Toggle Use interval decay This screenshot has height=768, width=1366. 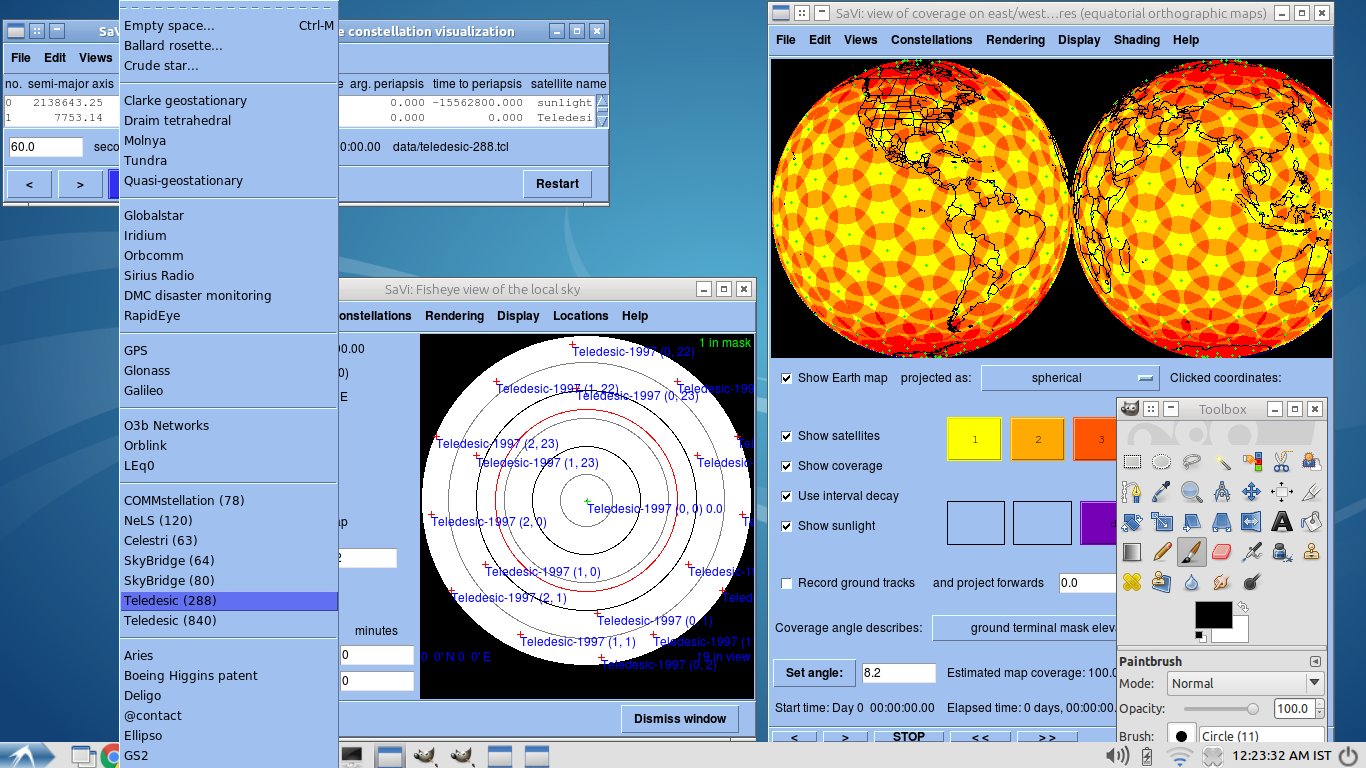[787, 496]
